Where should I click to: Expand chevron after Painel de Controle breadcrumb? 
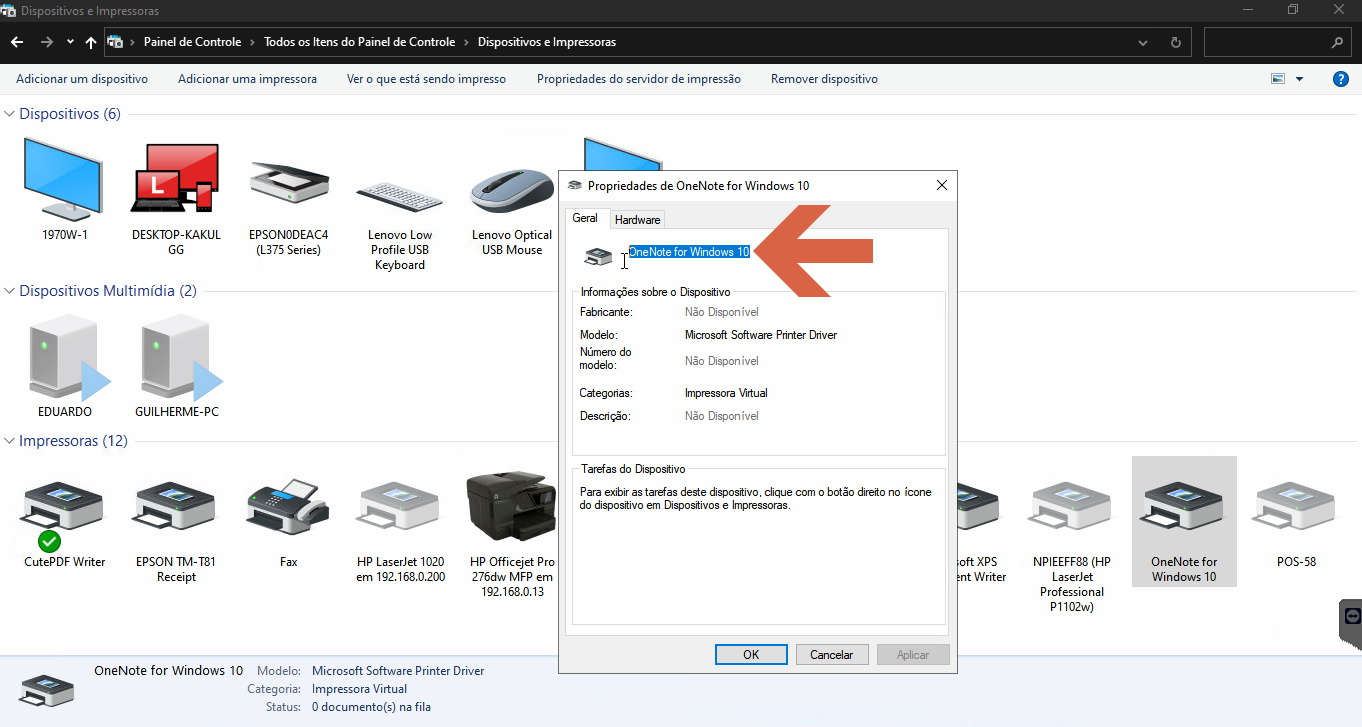(253, 42)
